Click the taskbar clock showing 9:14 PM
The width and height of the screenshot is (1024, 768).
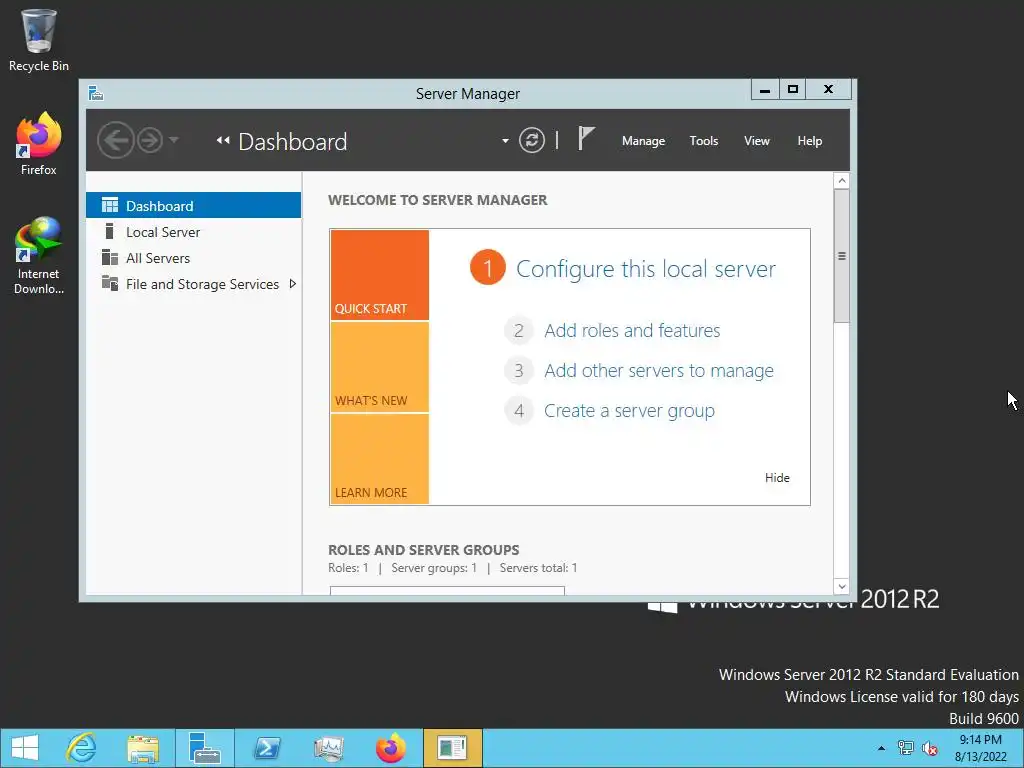point(980,748)
